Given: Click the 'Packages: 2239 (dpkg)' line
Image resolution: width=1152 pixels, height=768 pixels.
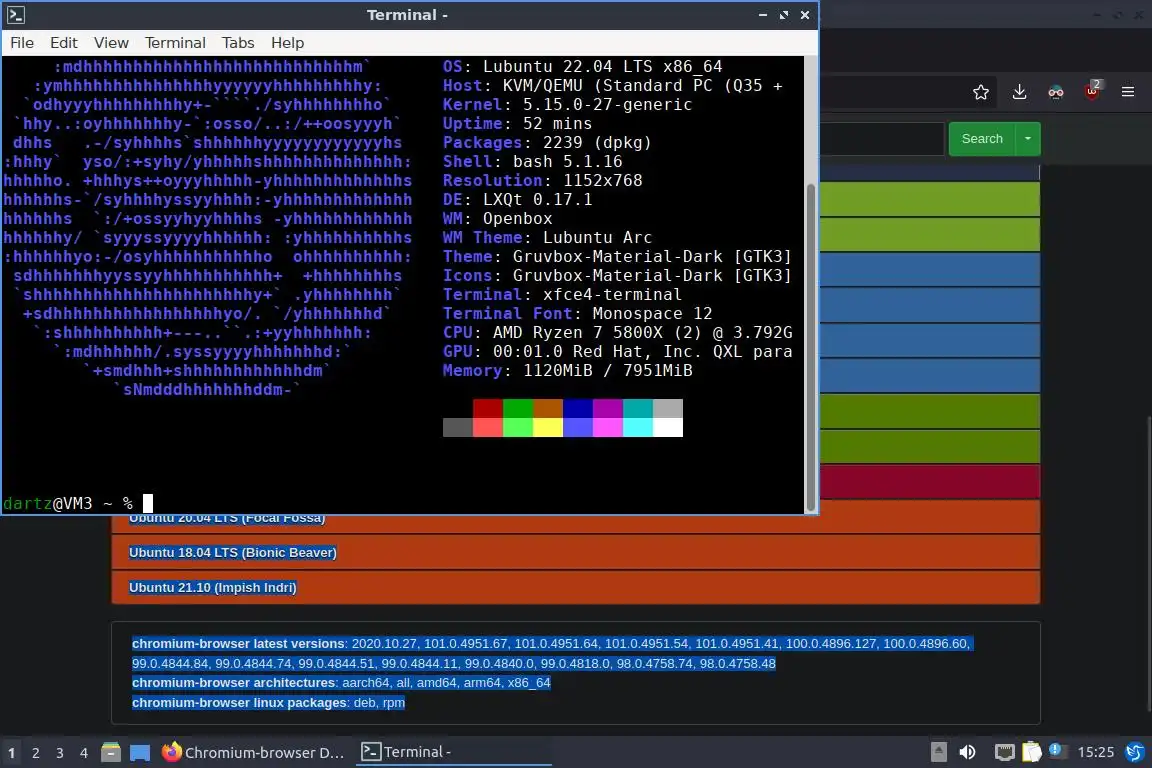Looking at the screenshot, I should pos(547,143).
